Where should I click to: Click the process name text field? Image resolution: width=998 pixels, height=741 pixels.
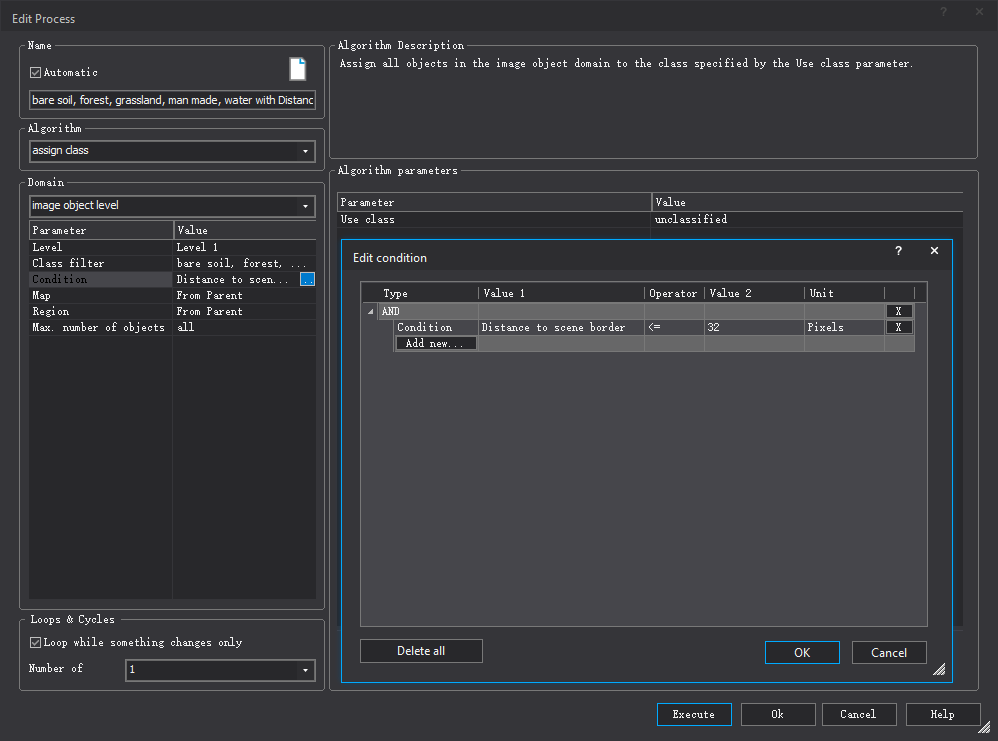point(172,100)
